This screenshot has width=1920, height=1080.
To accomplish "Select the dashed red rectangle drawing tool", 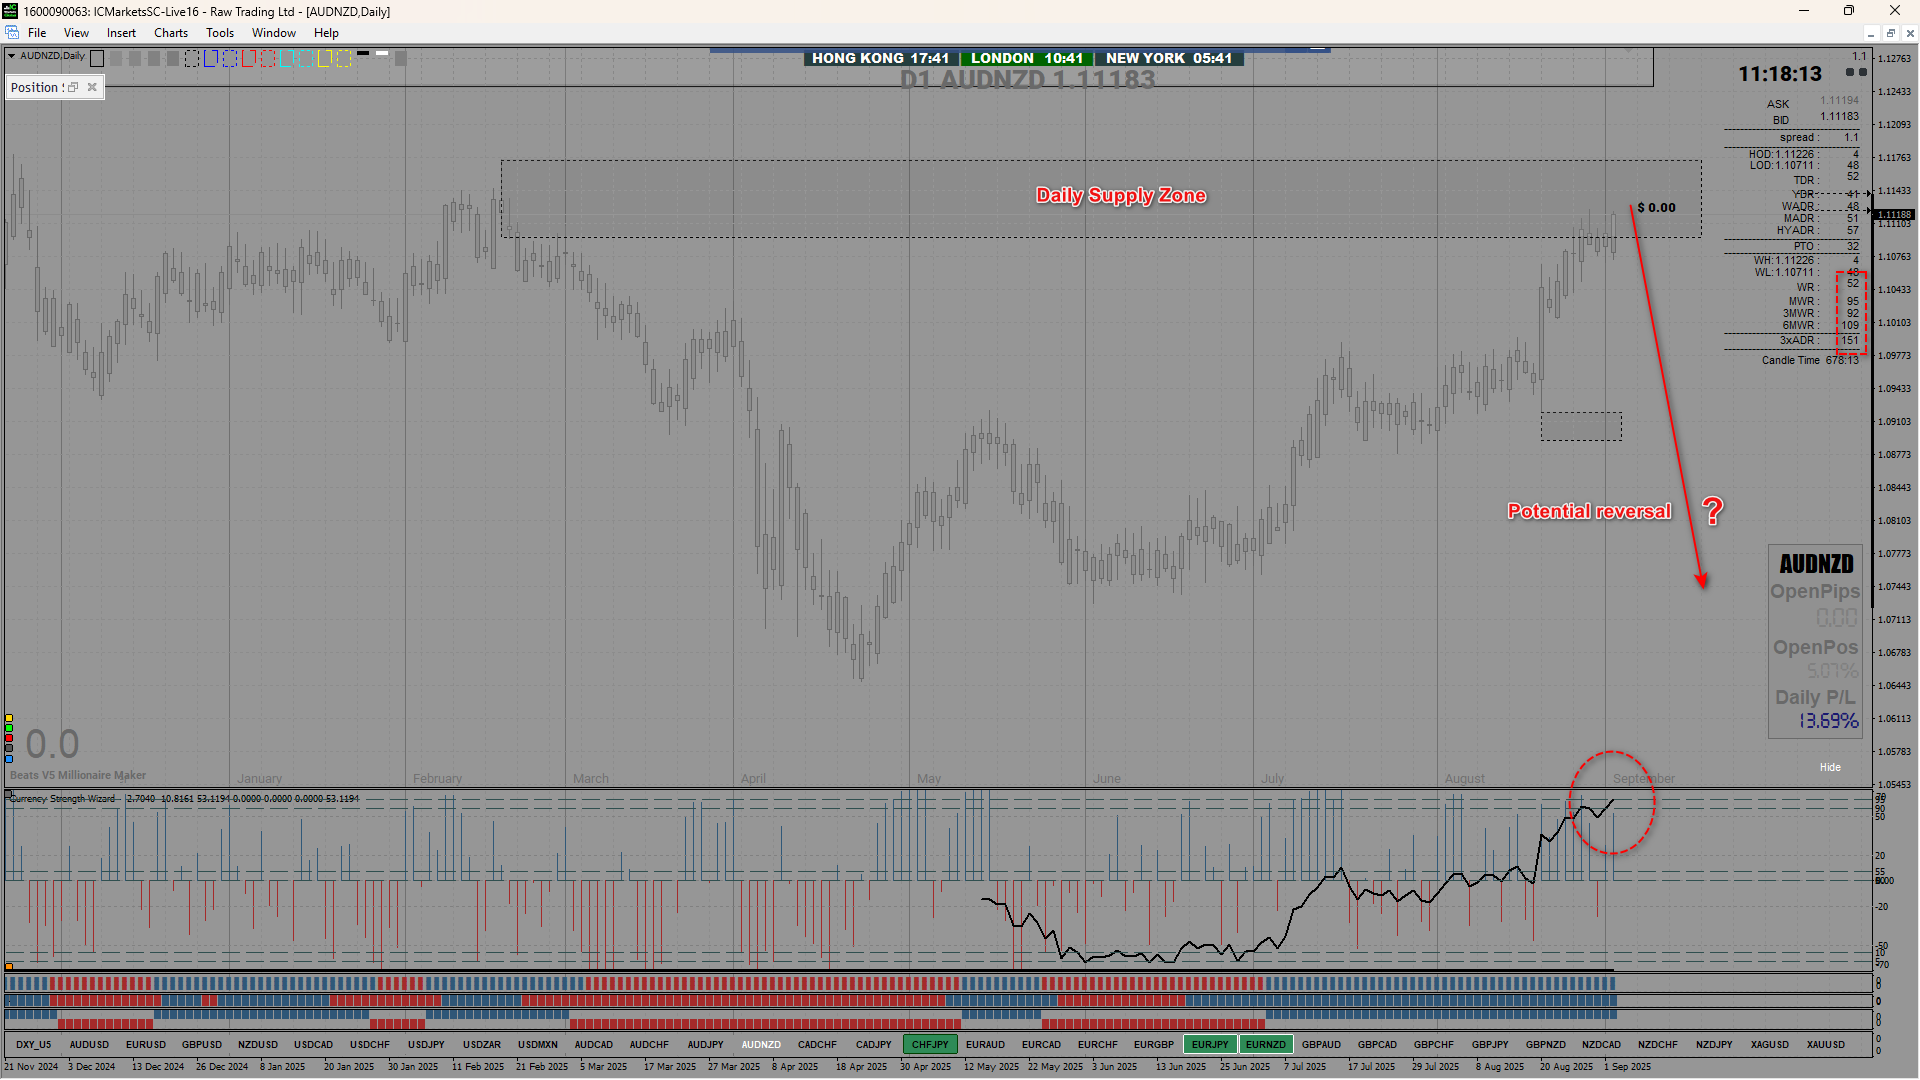I will (x=268, y=59).
